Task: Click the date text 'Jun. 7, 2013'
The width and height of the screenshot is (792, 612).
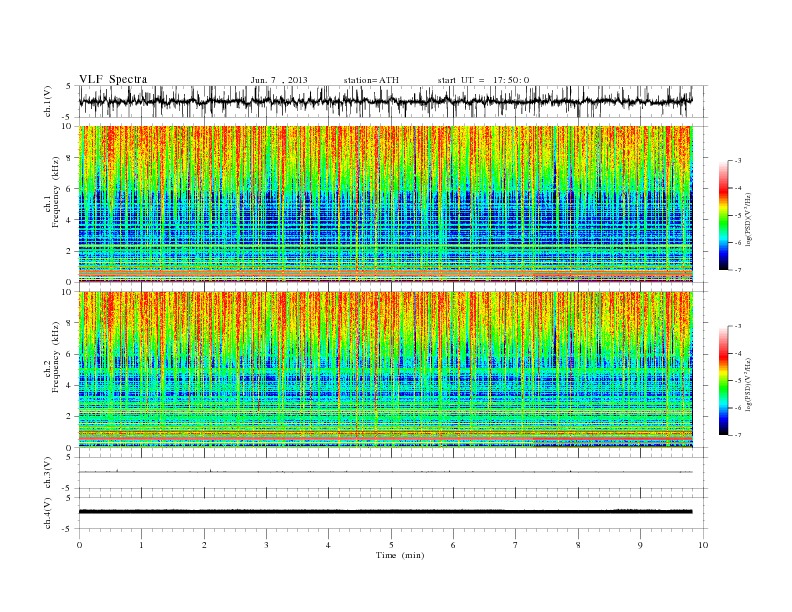Action: click(x=279, y=80)
